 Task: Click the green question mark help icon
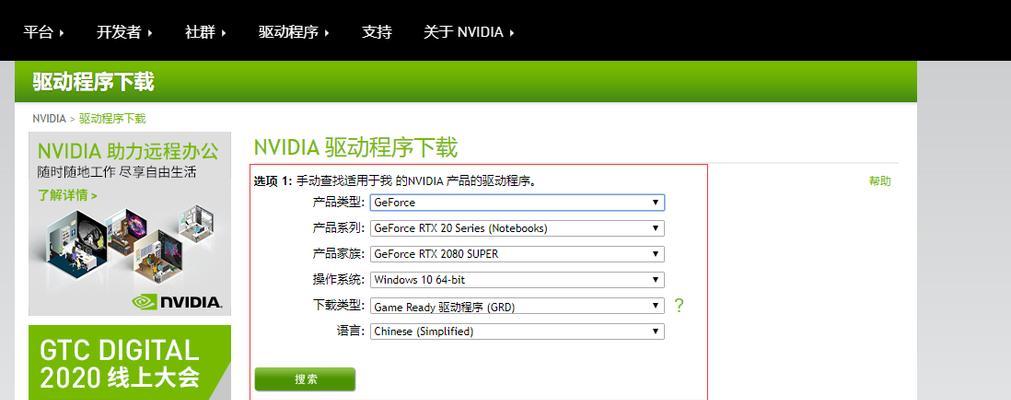click(678, 306)
